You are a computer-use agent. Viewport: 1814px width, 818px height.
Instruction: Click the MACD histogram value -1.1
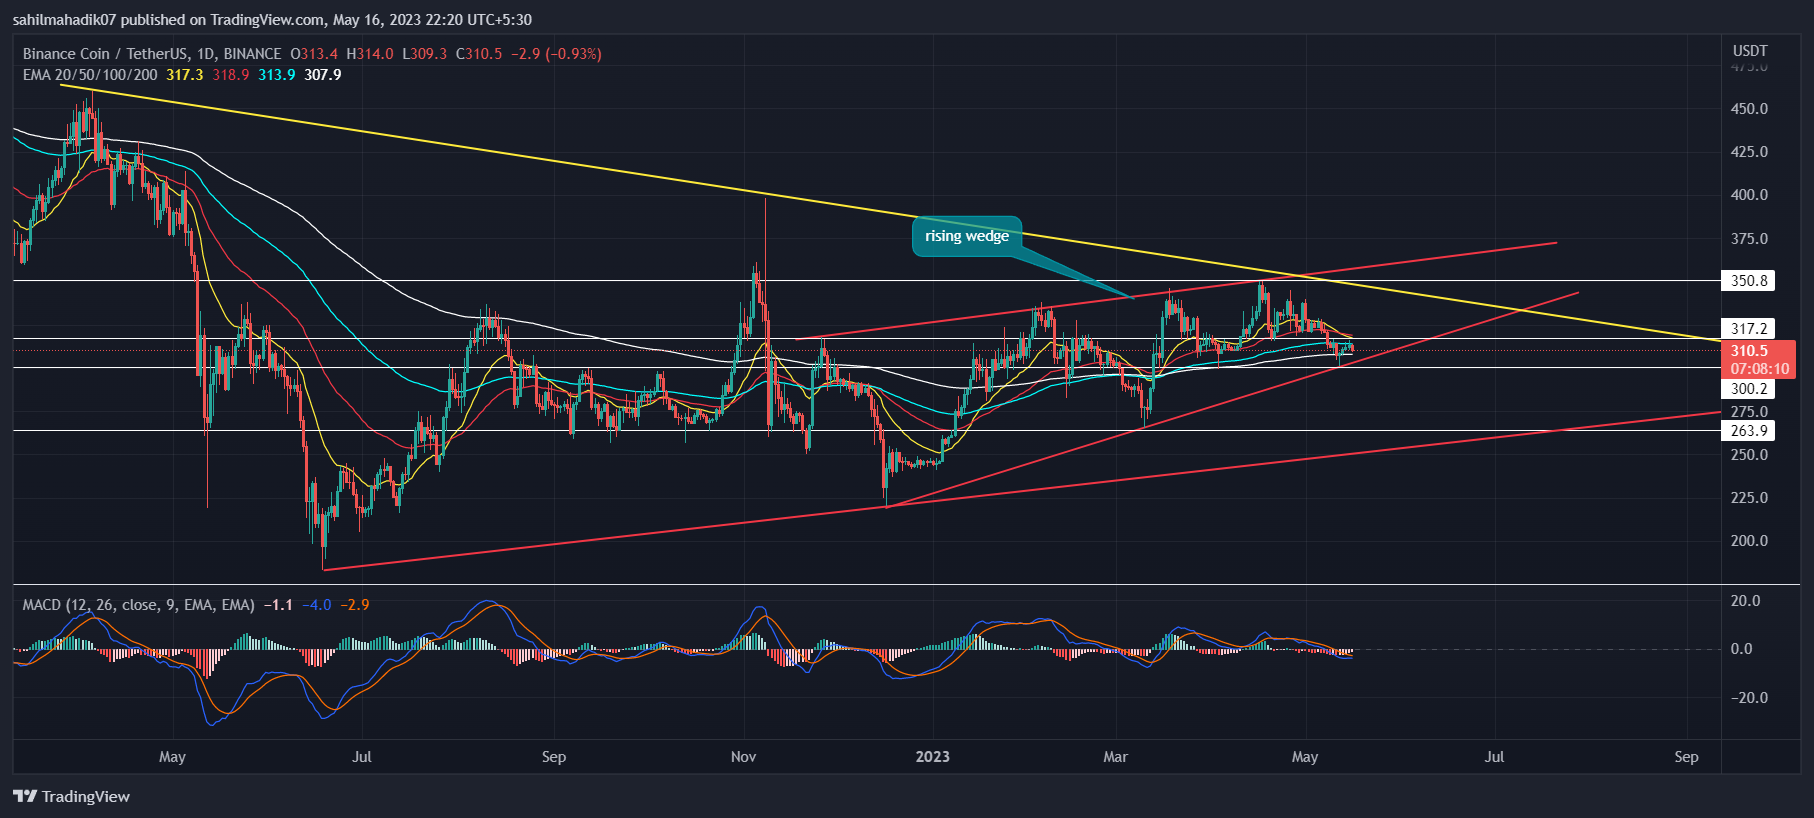pos(278,605)
